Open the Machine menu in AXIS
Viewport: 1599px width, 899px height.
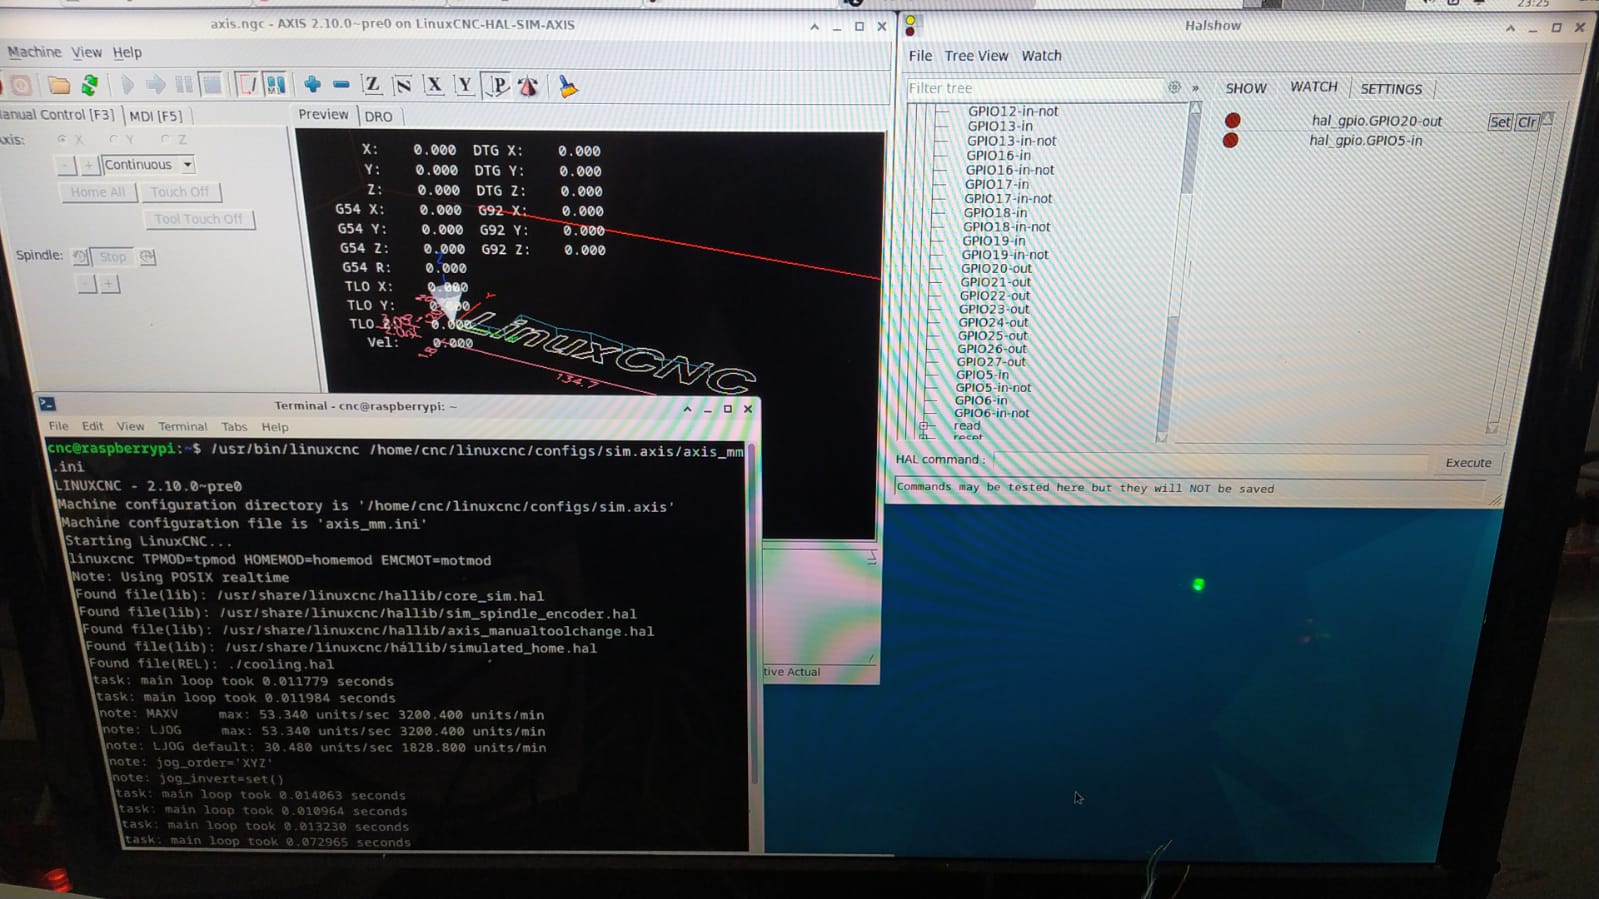[x=34, y=52]
